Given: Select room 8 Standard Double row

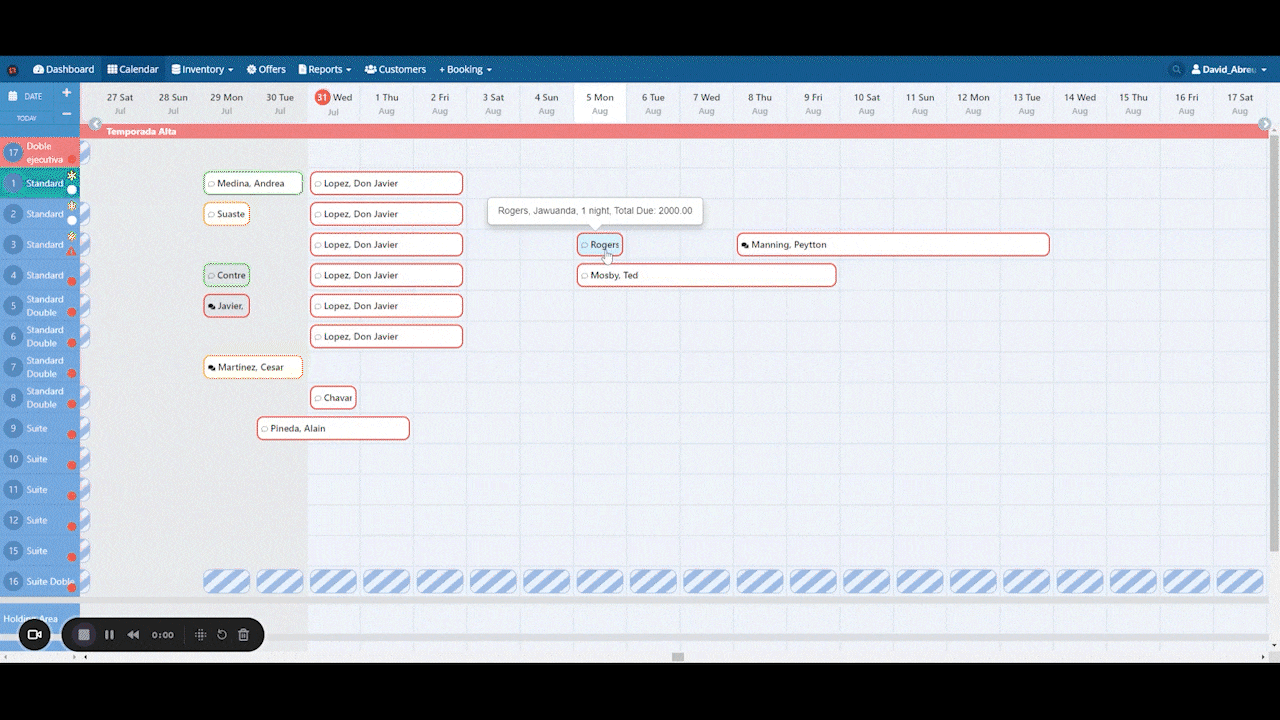Looking at the screenshot, I should pyautogui.click(x=40, y=398).
